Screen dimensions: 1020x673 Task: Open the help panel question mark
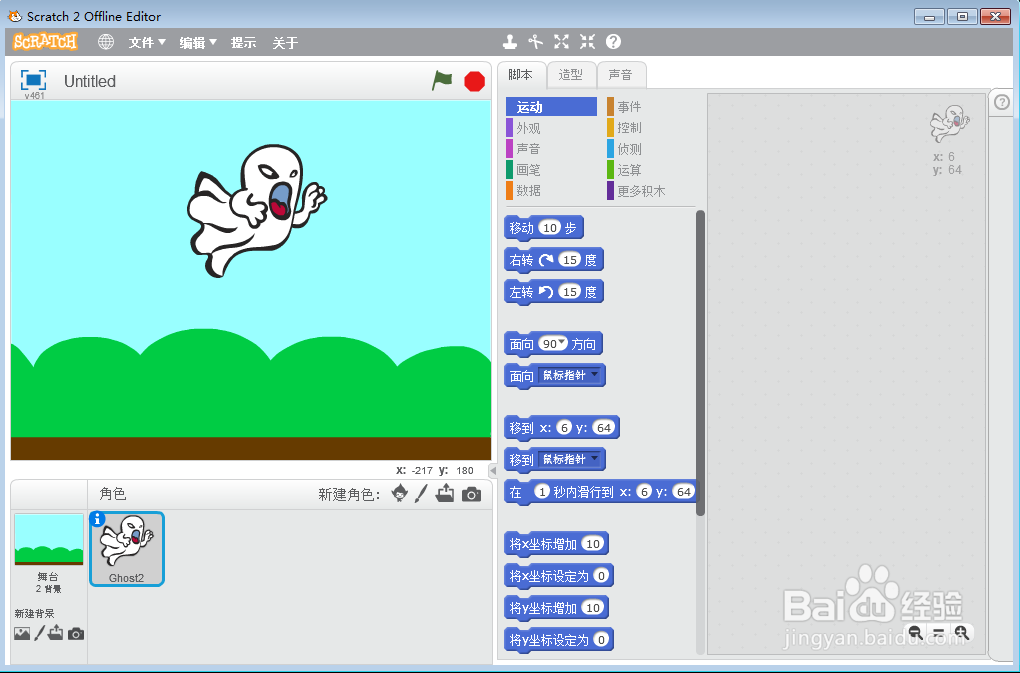click(x=1002, y=102)
